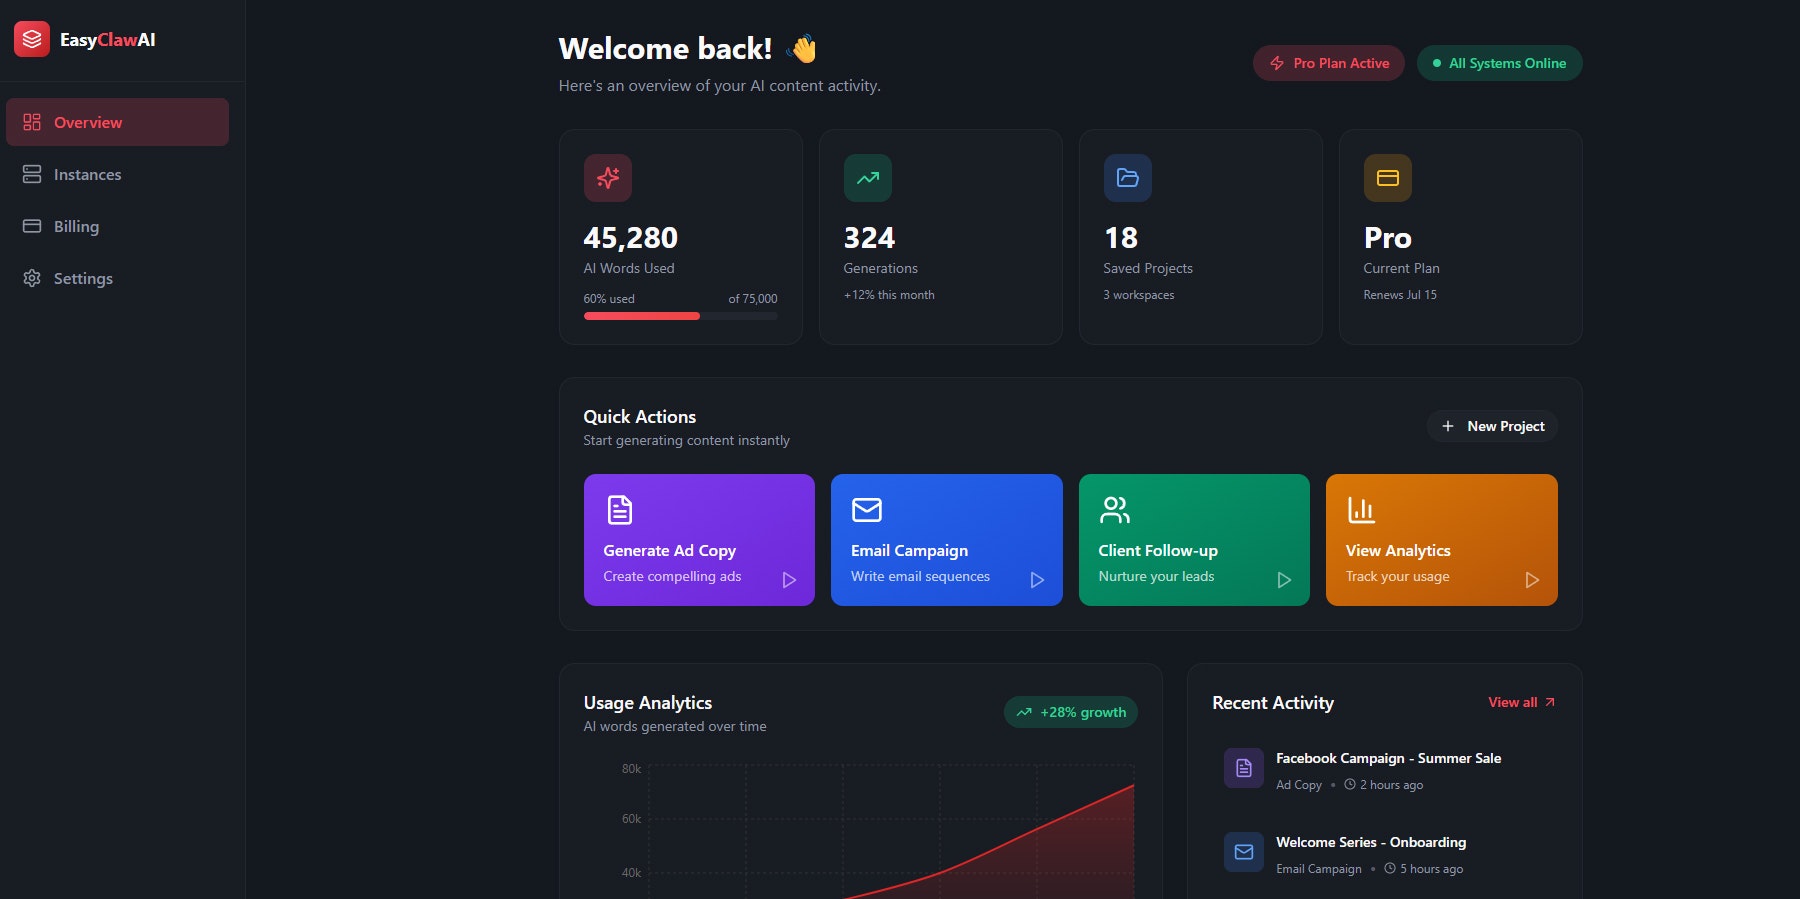
Task: Click the lightning bolt icon in Pro Plan badge
Action: (1277, 63)
